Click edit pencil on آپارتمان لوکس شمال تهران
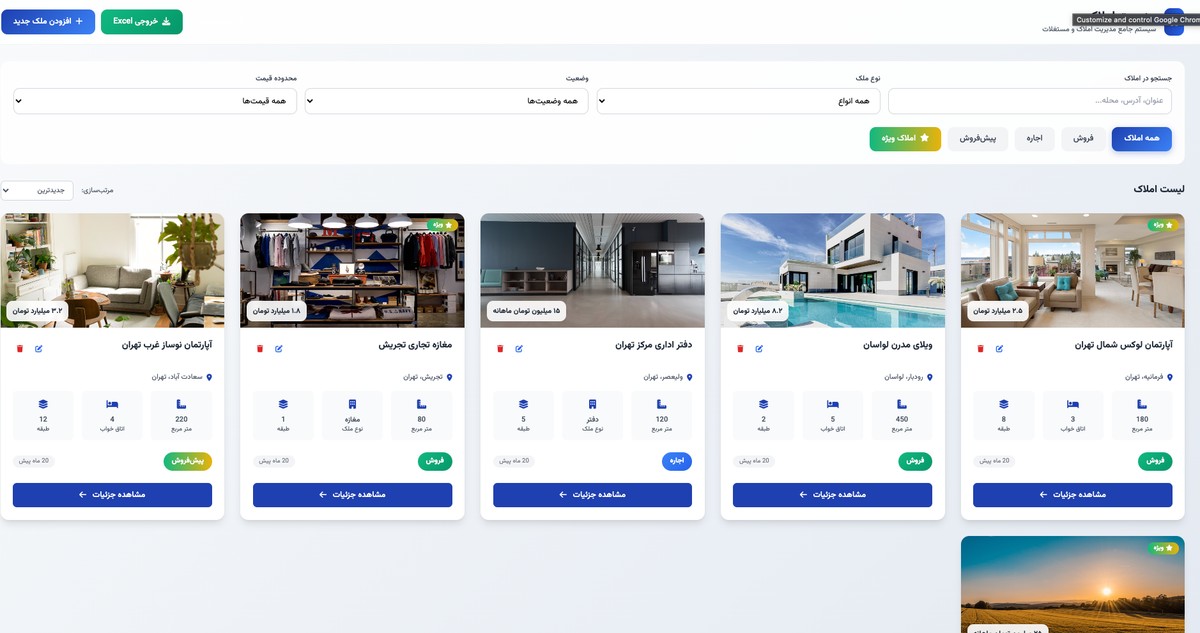This screenshot has width=1200, height=633. [999, 349]
